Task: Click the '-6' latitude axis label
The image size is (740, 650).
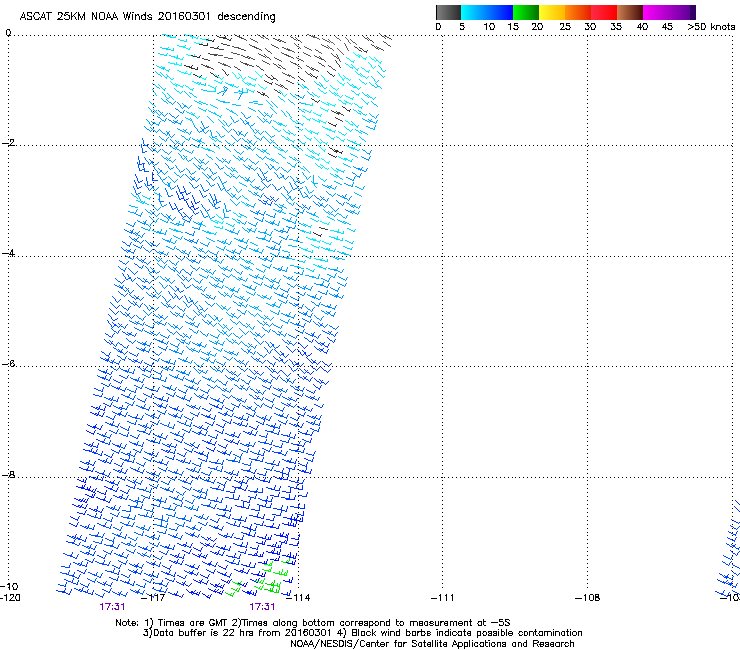Action: point(8,363)
